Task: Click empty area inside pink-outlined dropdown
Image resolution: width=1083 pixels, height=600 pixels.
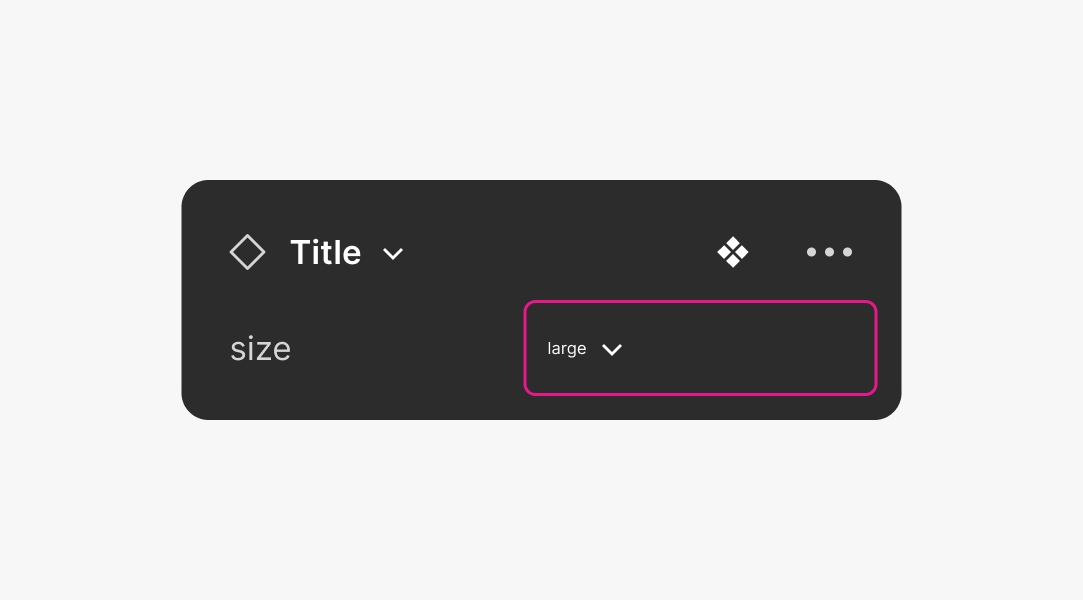Action: click(760, 348)
